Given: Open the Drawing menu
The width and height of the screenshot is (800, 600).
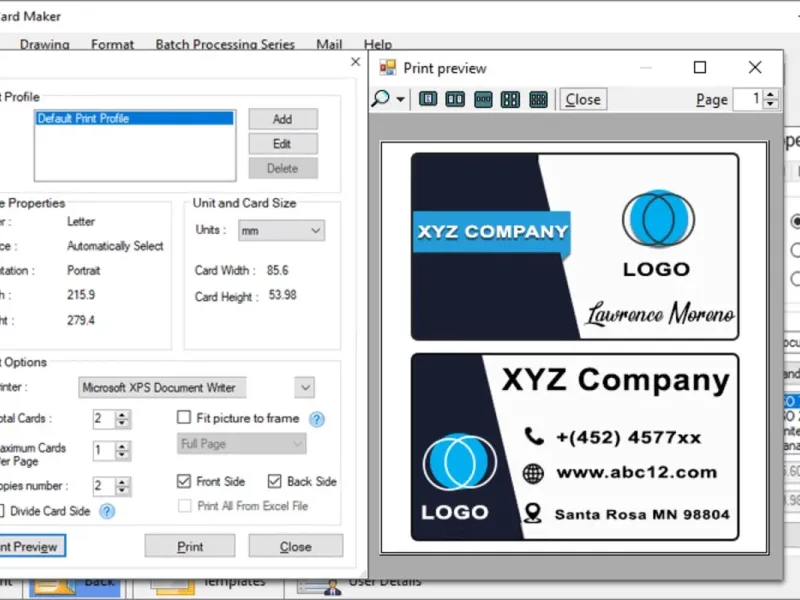Looking at the screenshot, I should pos(45,44).
